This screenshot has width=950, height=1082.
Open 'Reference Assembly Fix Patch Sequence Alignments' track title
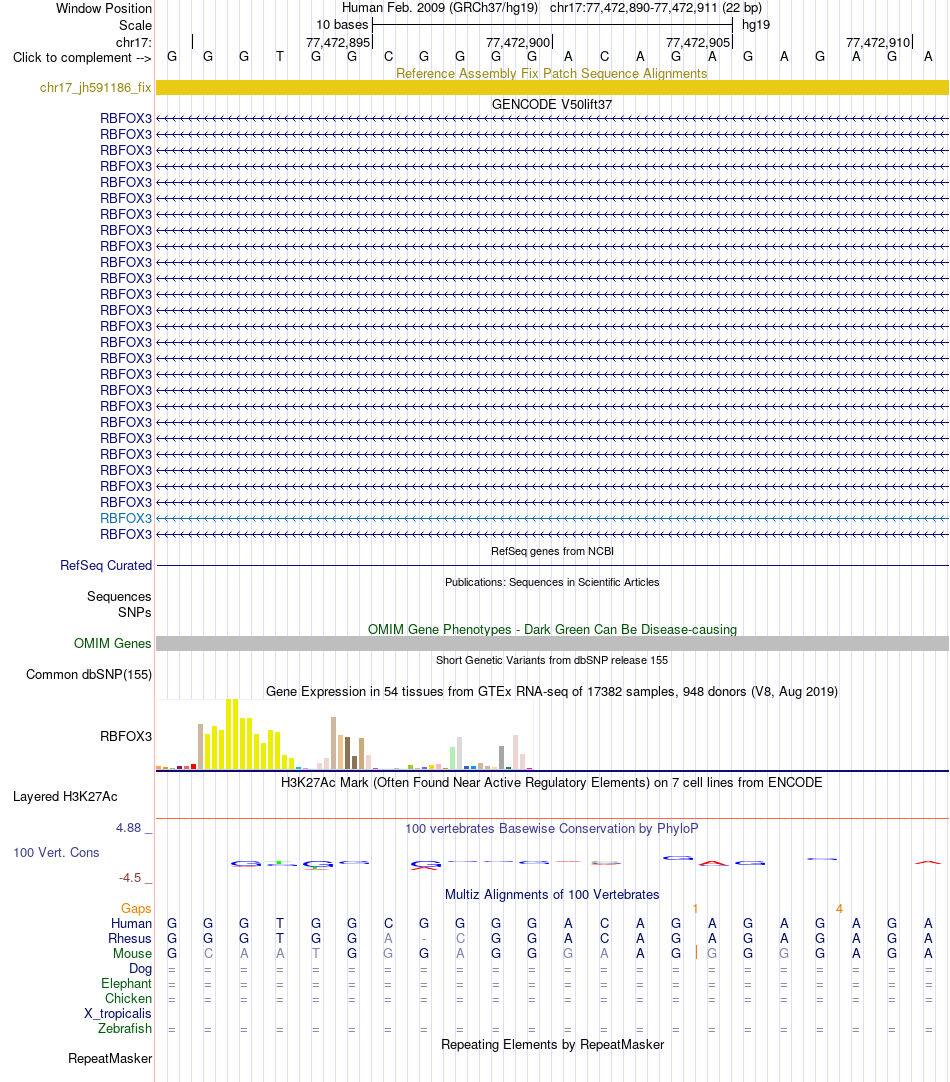coord(551,74)
